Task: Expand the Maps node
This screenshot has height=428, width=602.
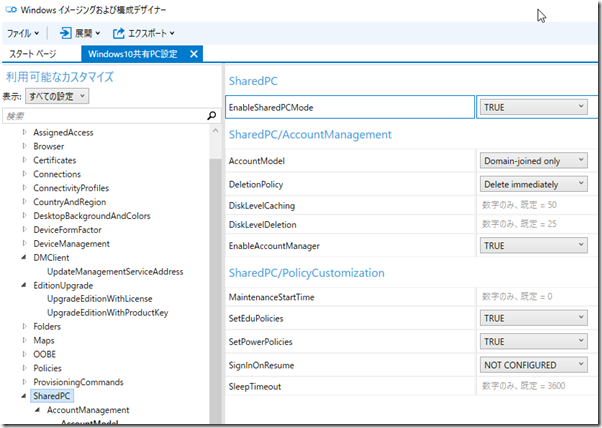Action: [x=25, y=340]
